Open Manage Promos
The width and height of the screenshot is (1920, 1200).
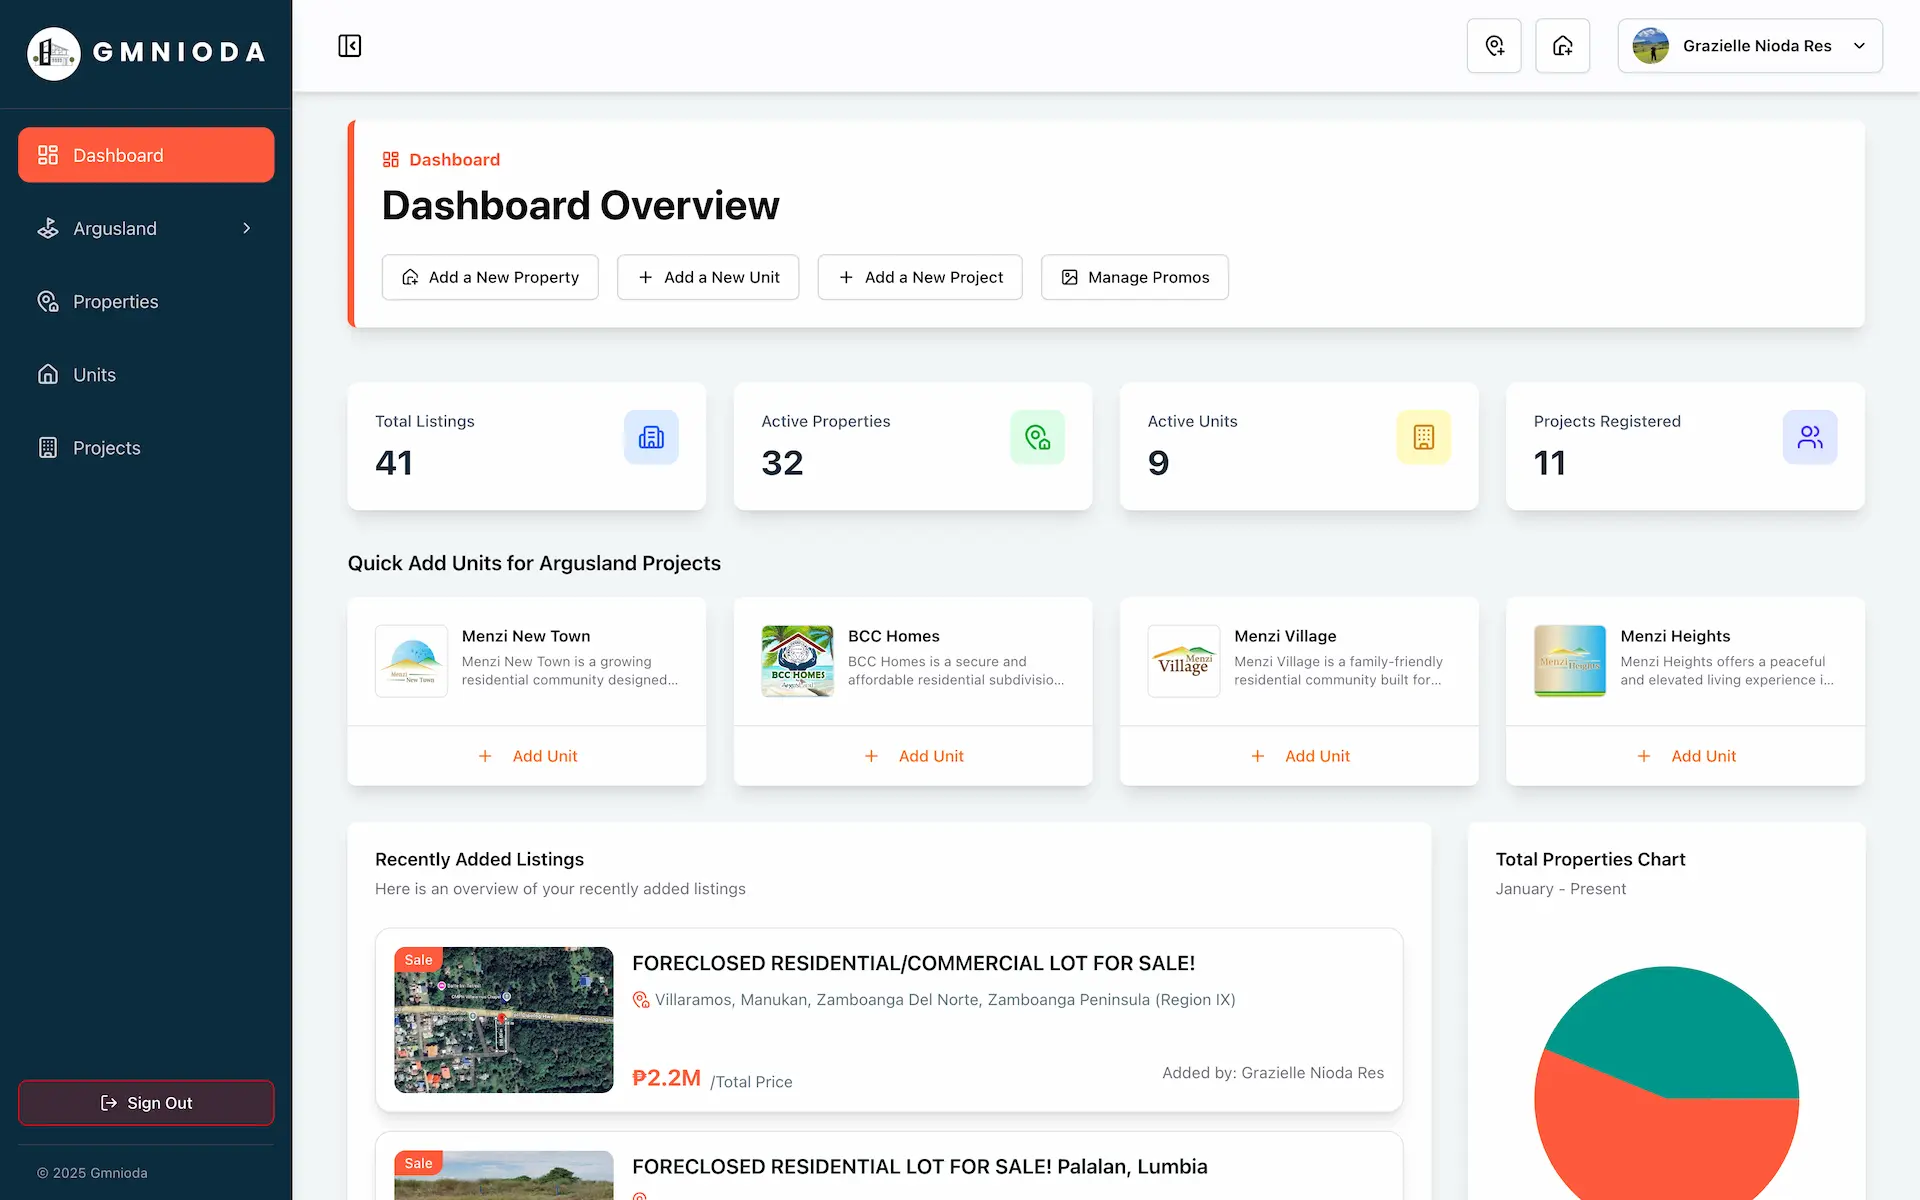(x=1135, y=277)
